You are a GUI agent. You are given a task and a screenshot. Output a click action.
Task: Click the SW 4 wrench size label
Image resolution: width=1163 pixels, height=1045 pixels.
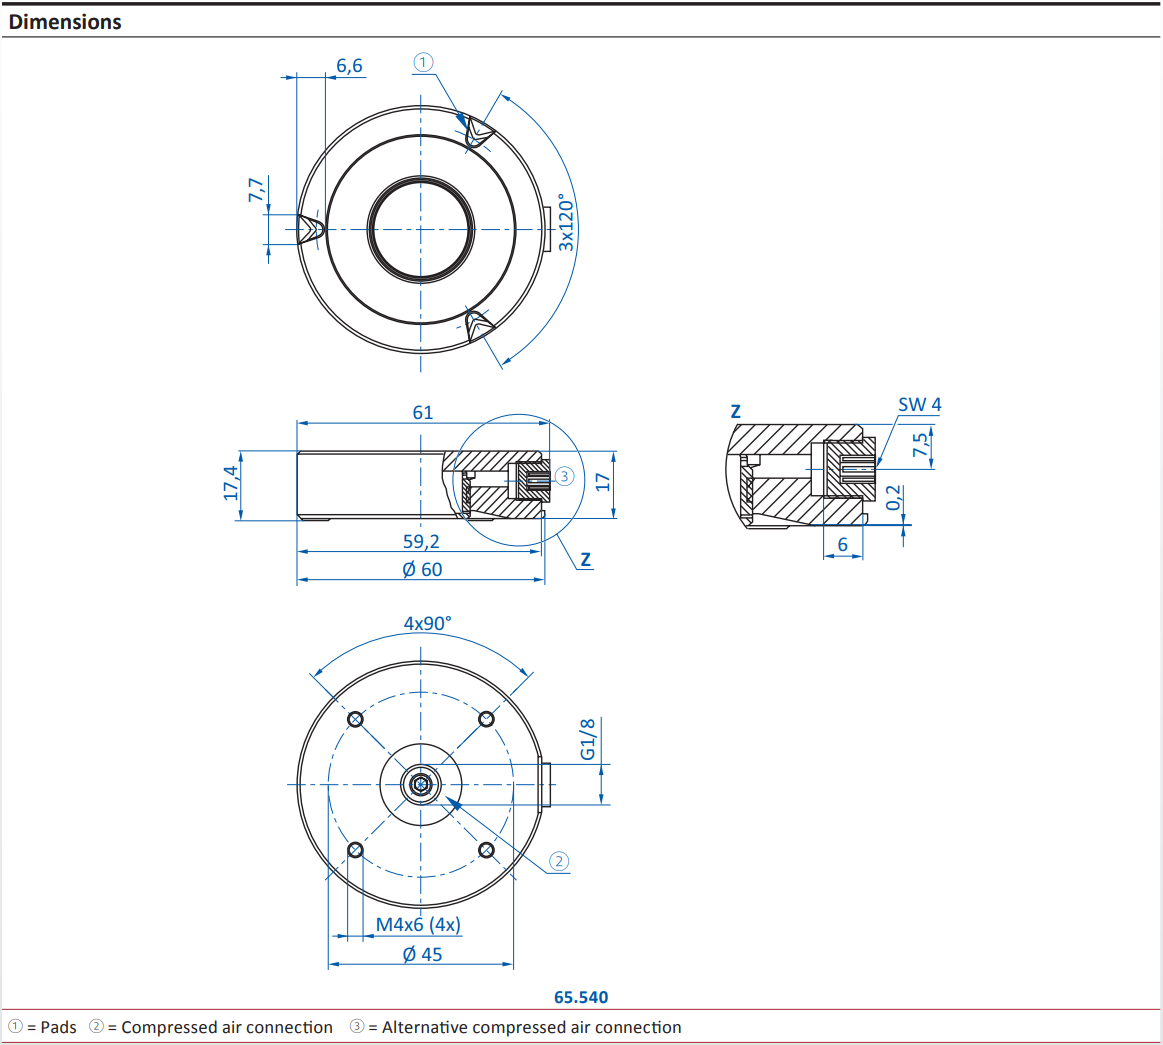click(x=919, y=405)
